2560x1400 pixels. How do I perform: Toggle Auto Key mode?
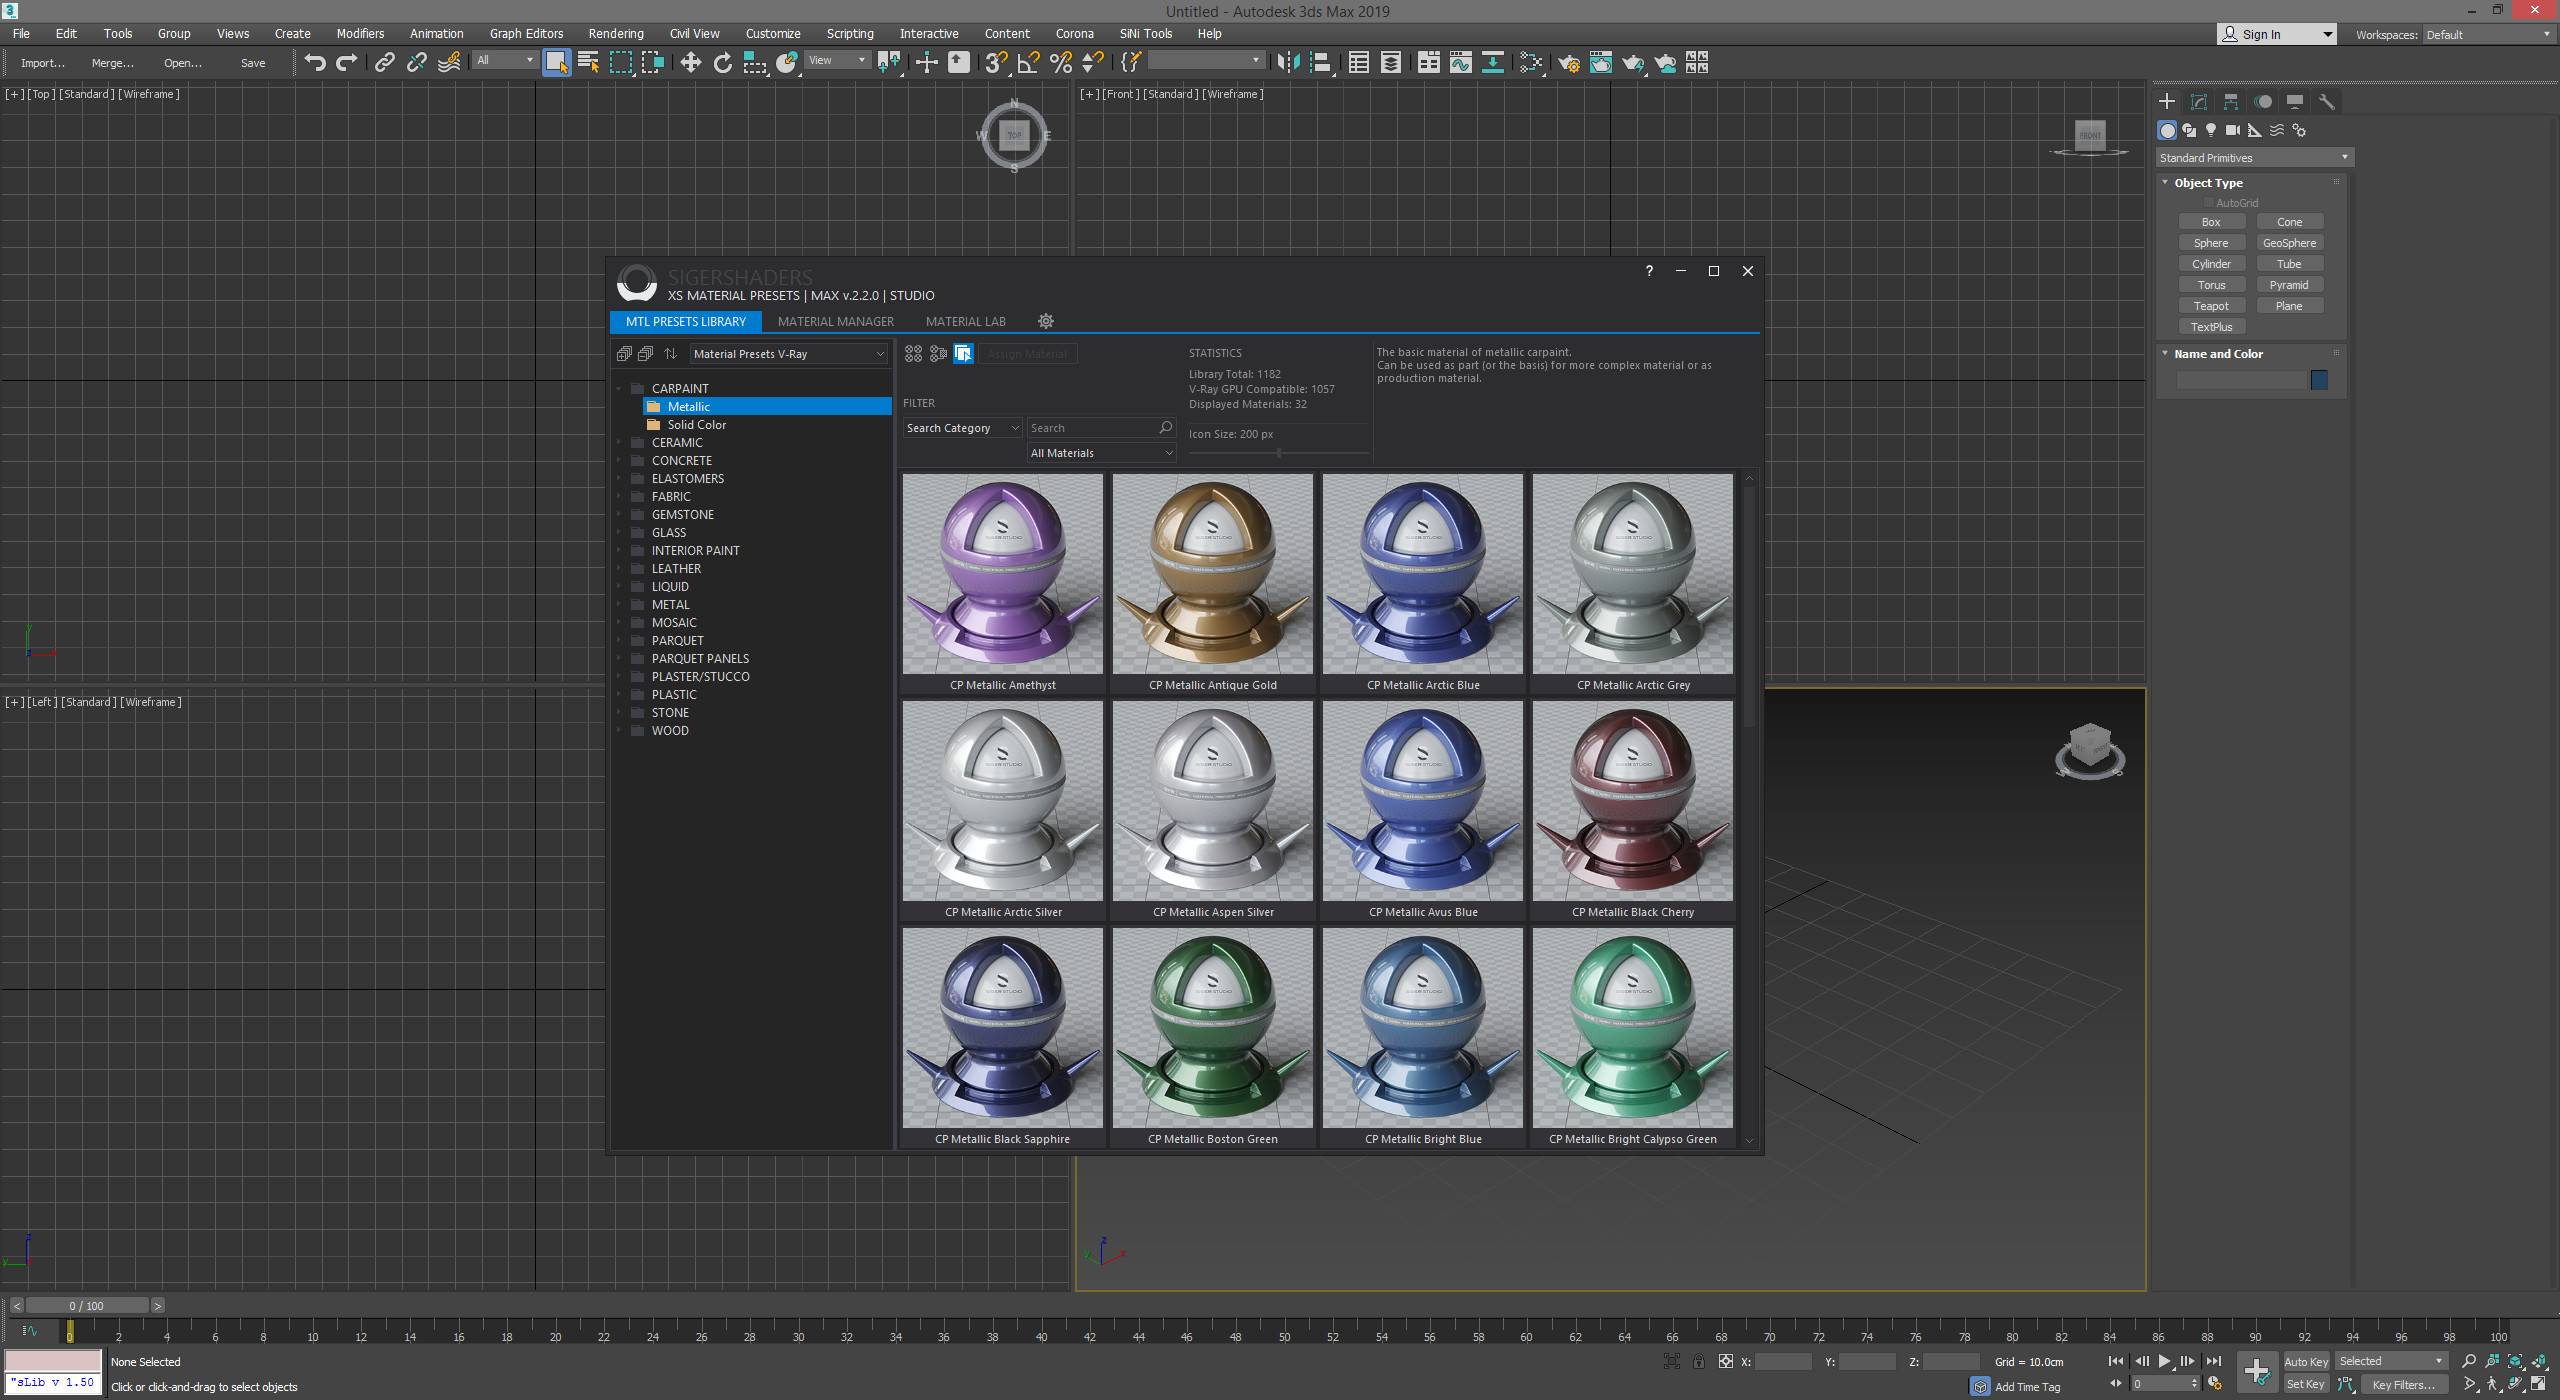(x=2306, y=1361)
